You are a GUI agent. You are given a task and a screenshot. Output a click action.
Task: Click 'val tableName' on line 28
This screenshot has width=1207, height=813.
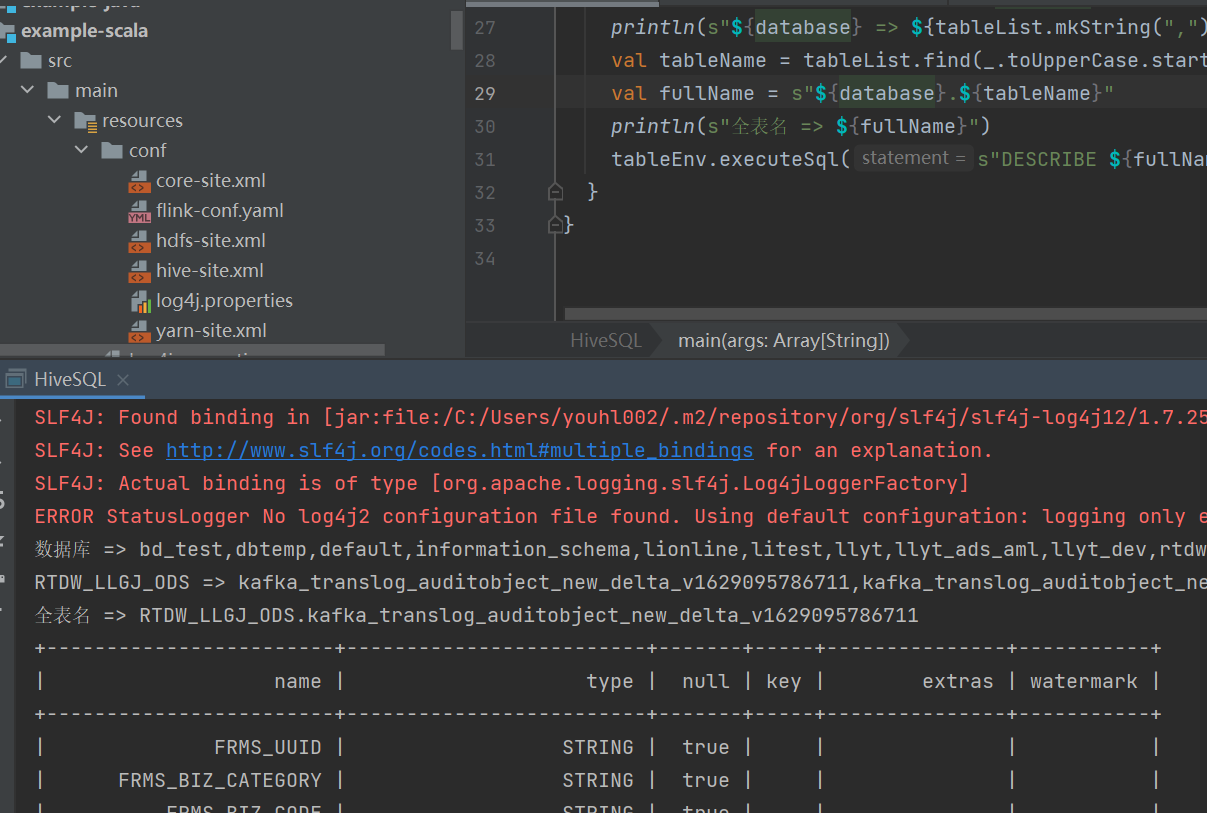click(689, 60)
